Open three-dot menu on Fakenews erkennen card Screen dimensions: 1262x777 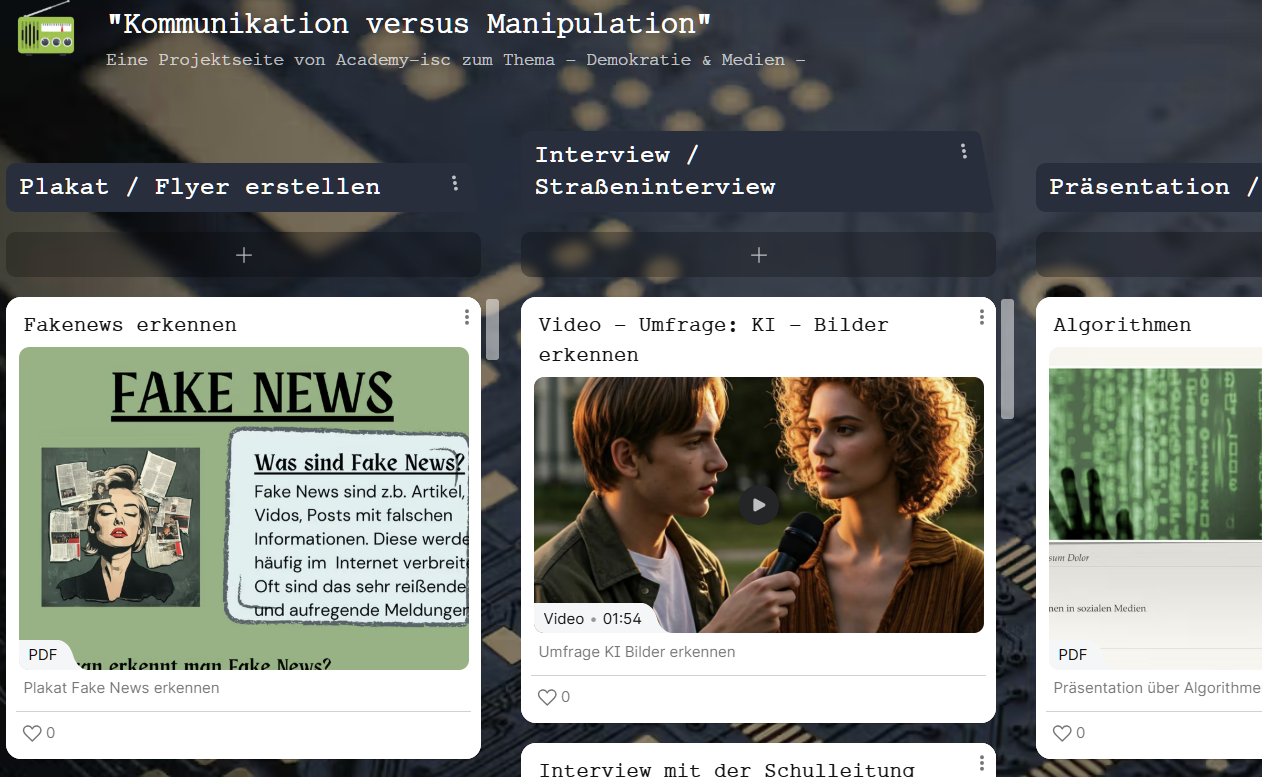466,317
